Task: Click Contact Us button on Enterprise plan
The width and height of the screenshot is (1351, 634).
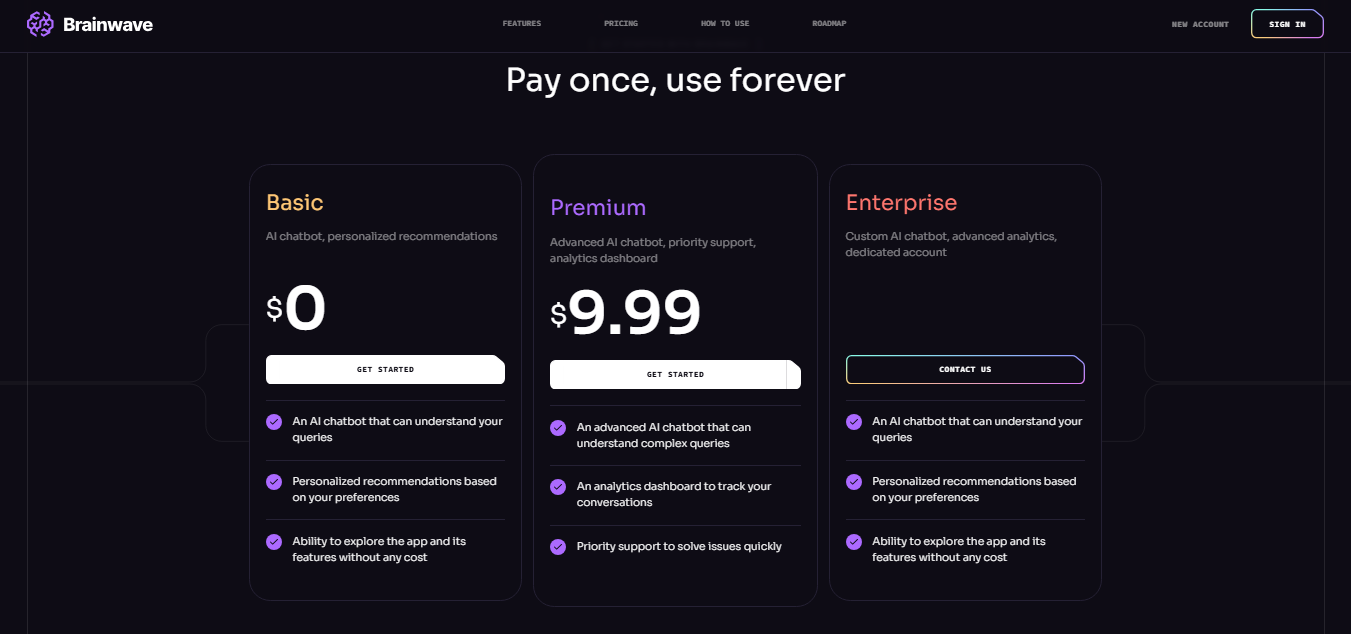Action: click(x=965, y=370)
